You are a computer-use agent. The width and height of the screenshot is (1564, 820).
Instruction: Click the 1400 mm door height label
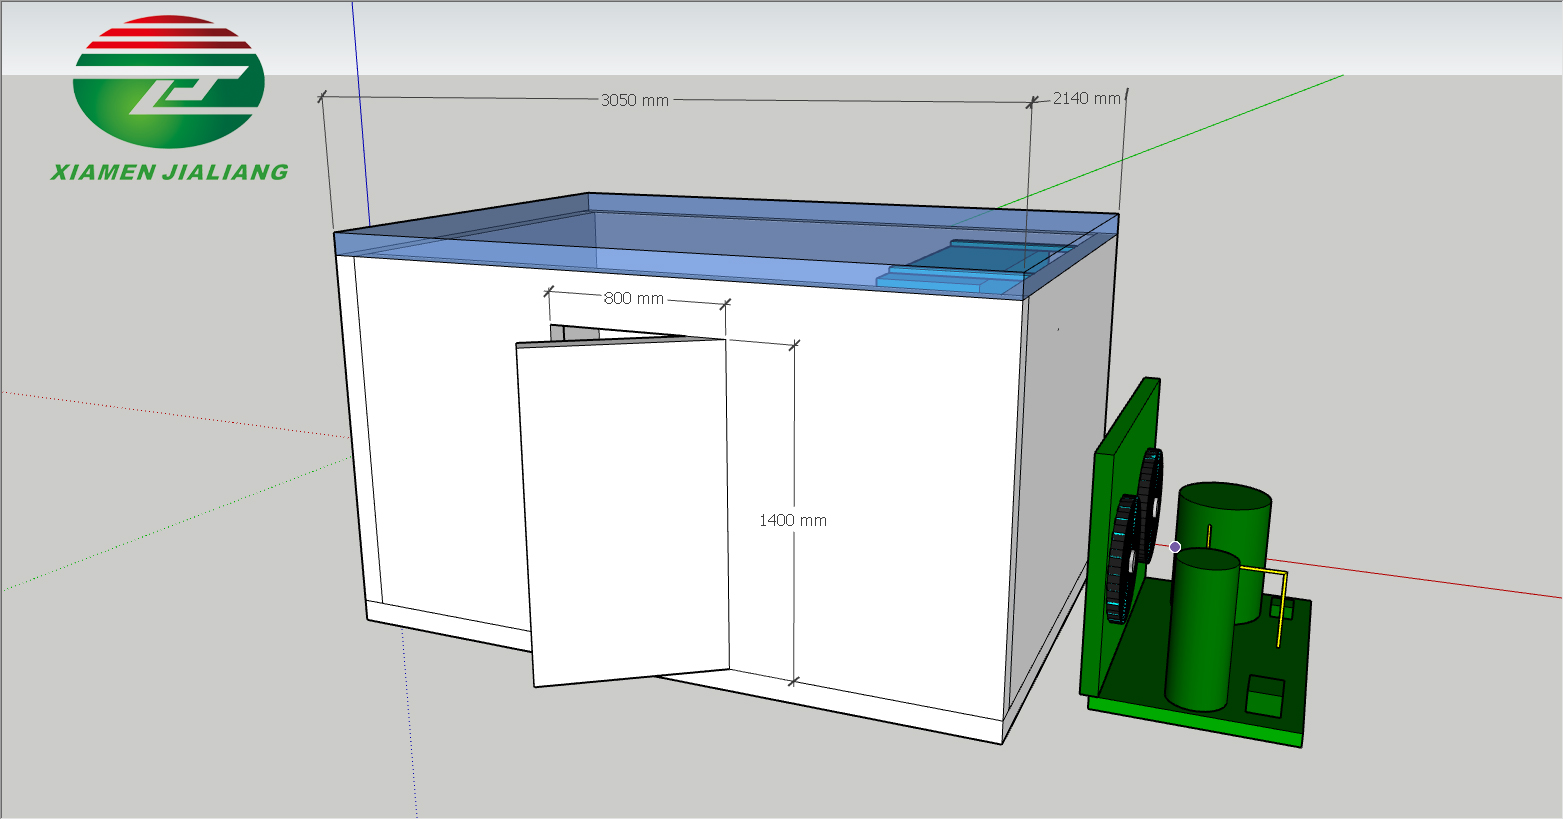click(792, 520)
